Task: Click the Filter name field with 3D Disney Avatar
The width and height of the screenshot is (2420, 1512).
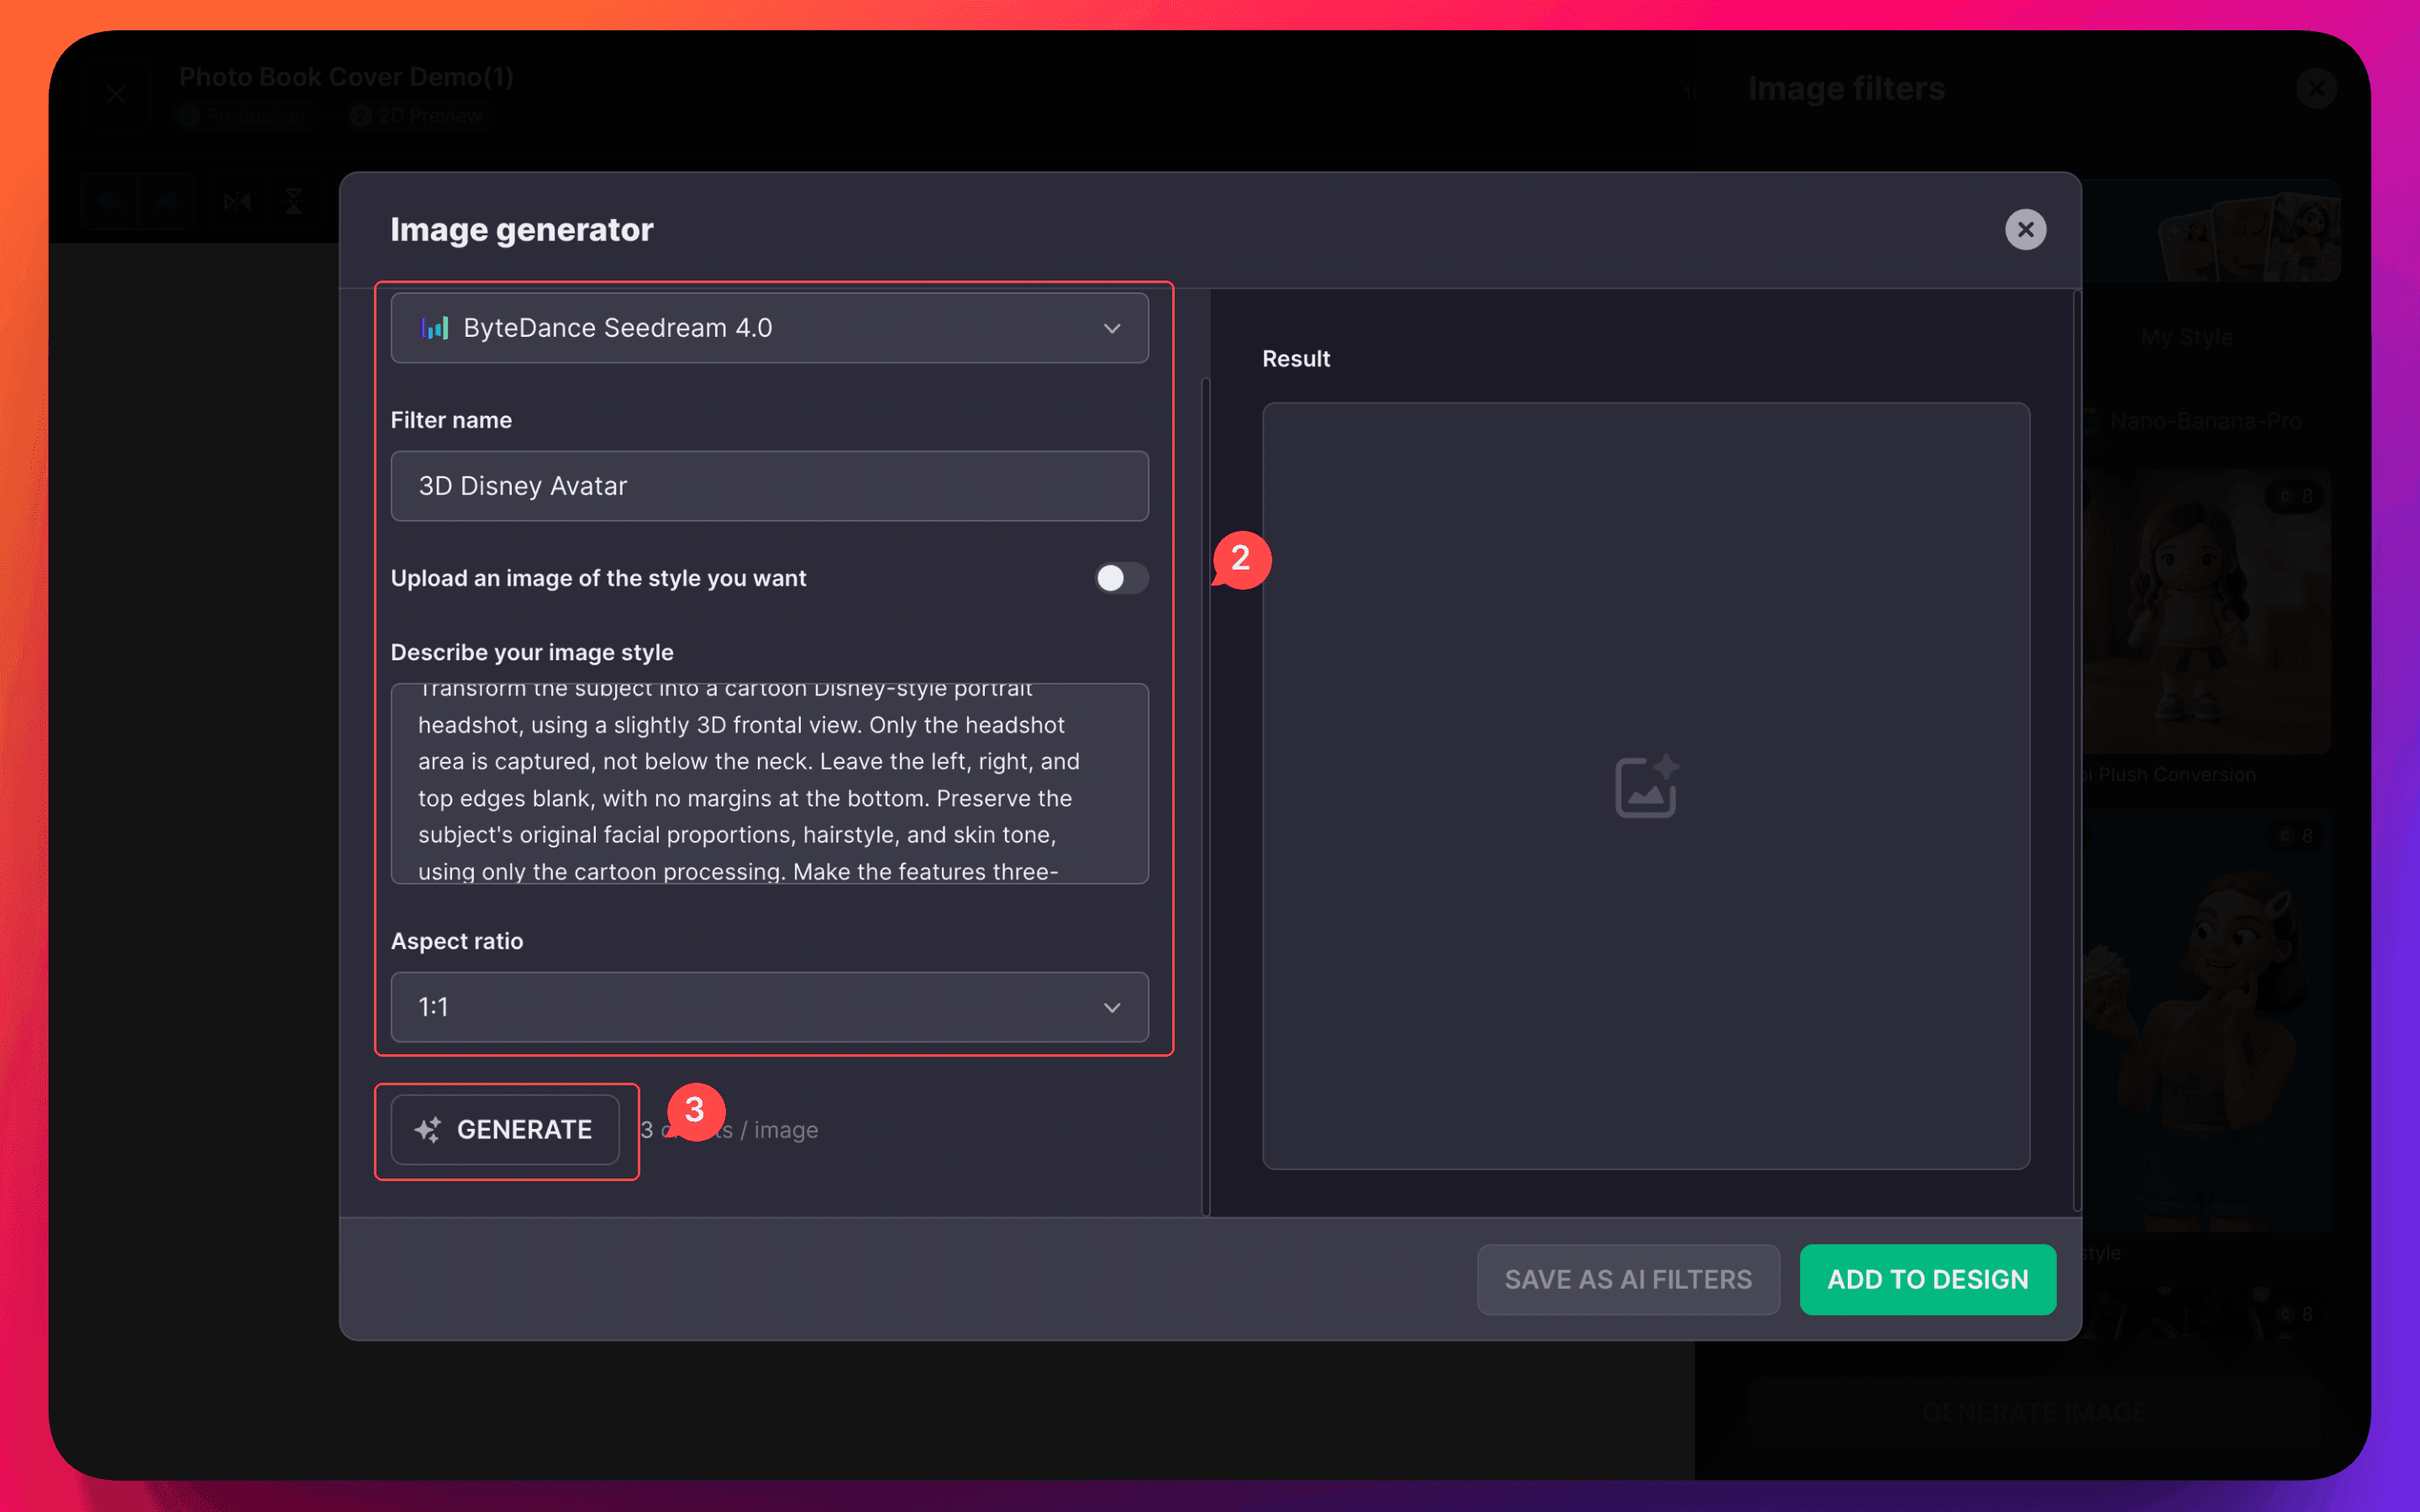Action: (x=768, y=486)
